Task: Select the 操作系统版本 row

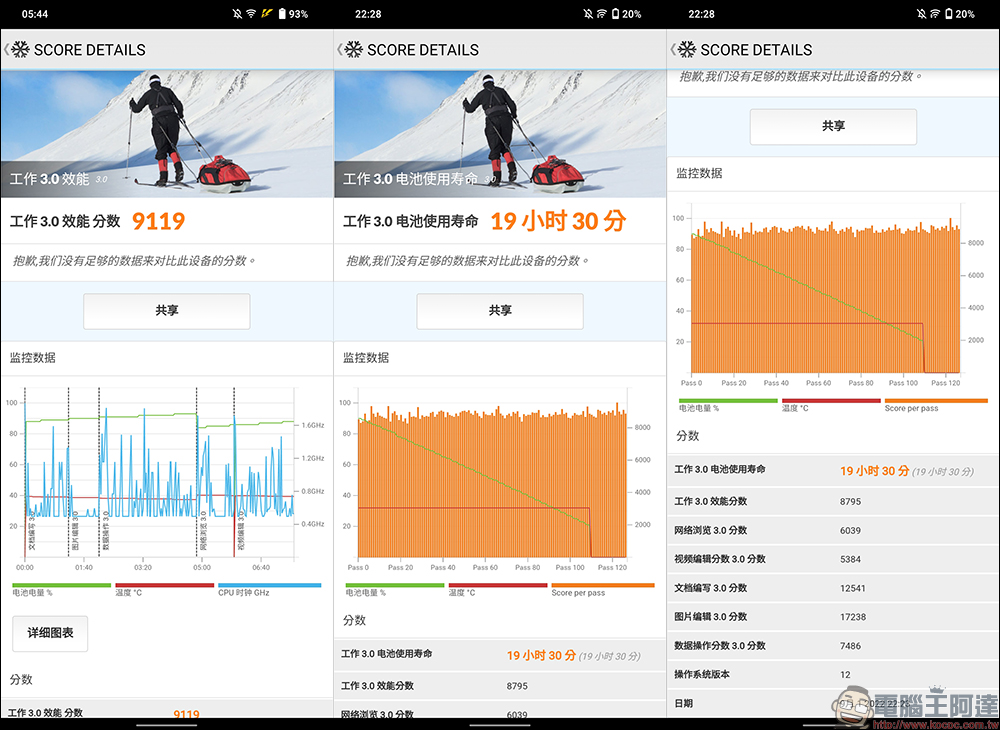Action: pos(833,675)
